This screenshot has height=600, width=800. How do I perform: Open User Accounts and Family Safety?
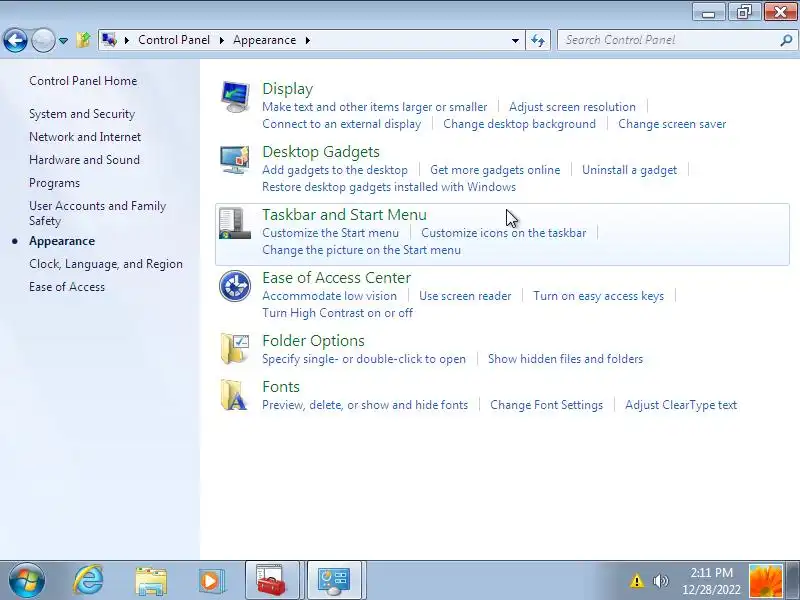pos(97,213)
